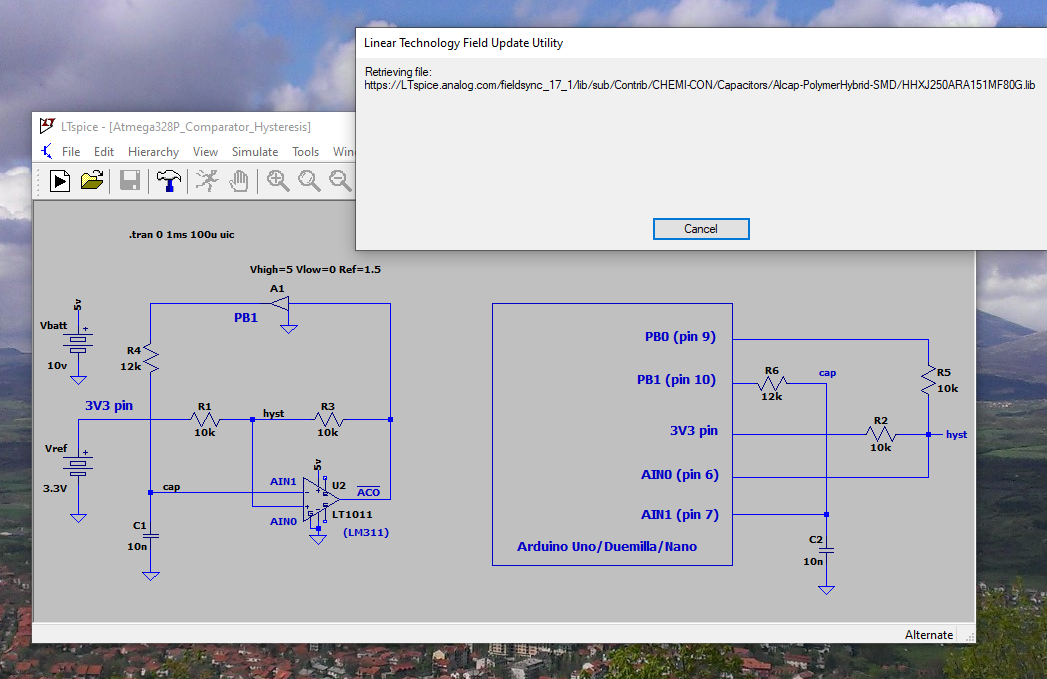This screenshot has width=1047, height=679.
Task: Click the ACO output label
Action: coord(369,492)
